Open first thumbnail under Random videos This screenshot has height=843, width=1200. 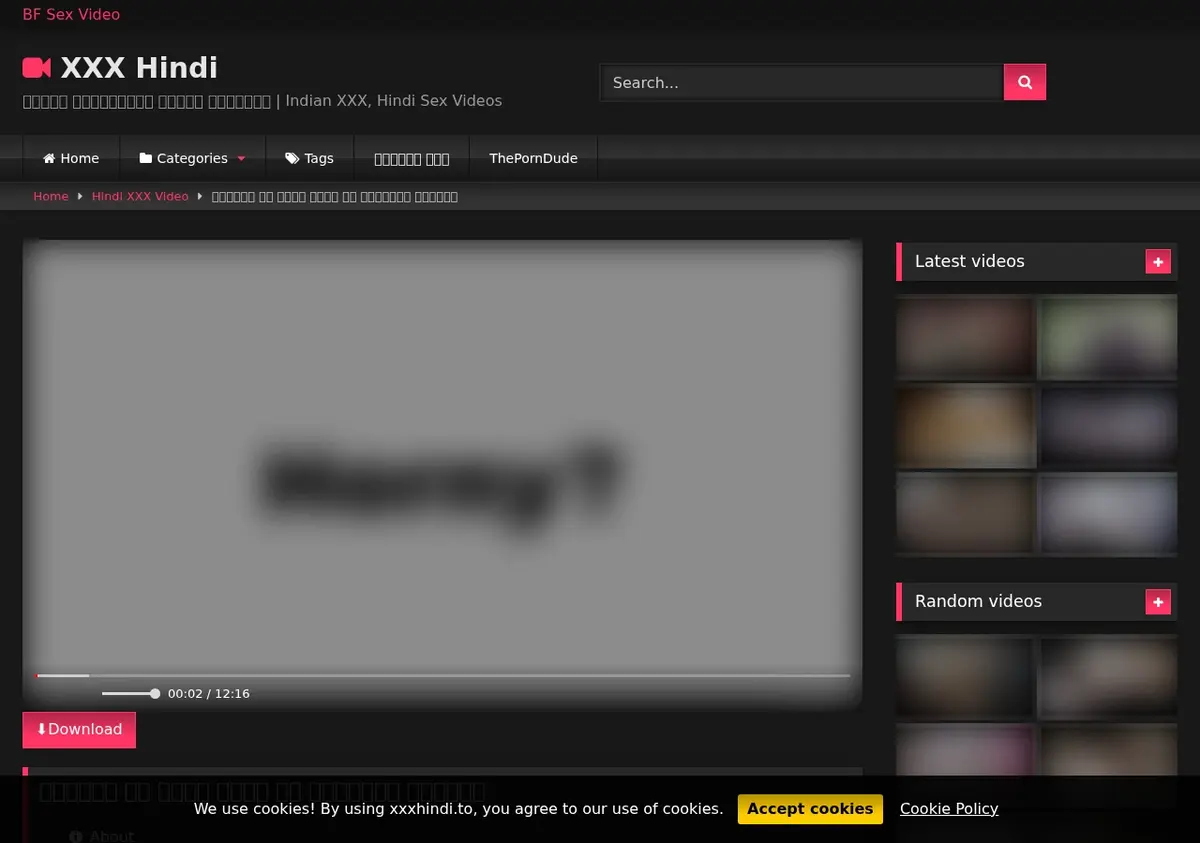[x=965, y=677]
